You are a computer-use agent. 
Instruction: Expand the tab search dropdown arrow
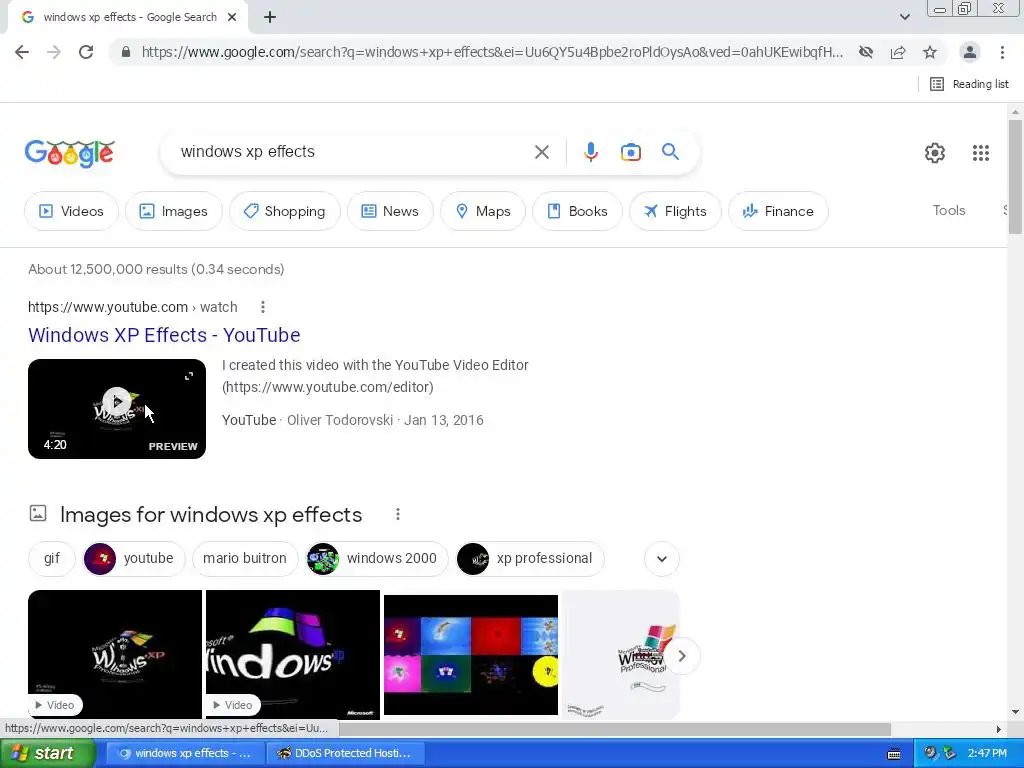coord(904,17)
